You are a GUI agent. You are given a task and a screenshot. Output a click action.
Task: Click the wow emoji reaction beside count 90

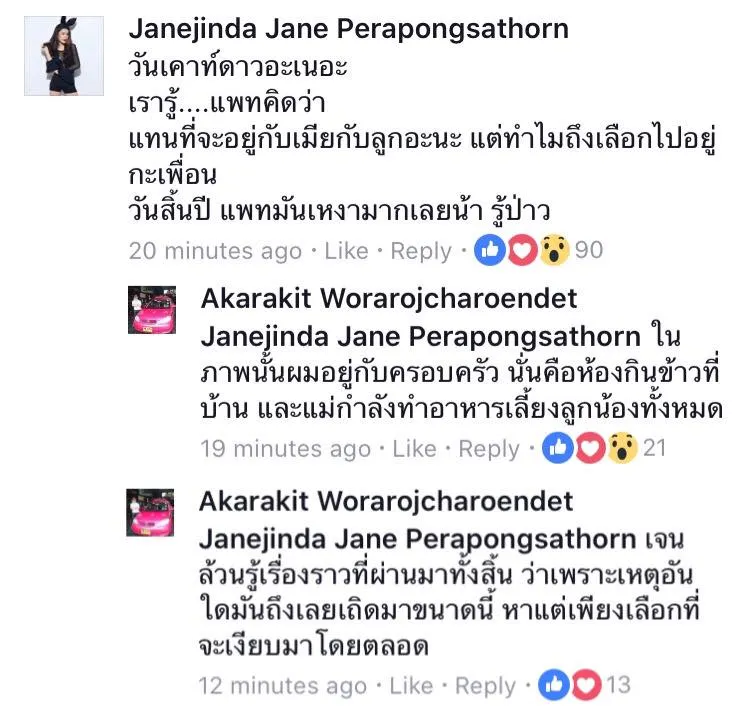coord(554,250)
